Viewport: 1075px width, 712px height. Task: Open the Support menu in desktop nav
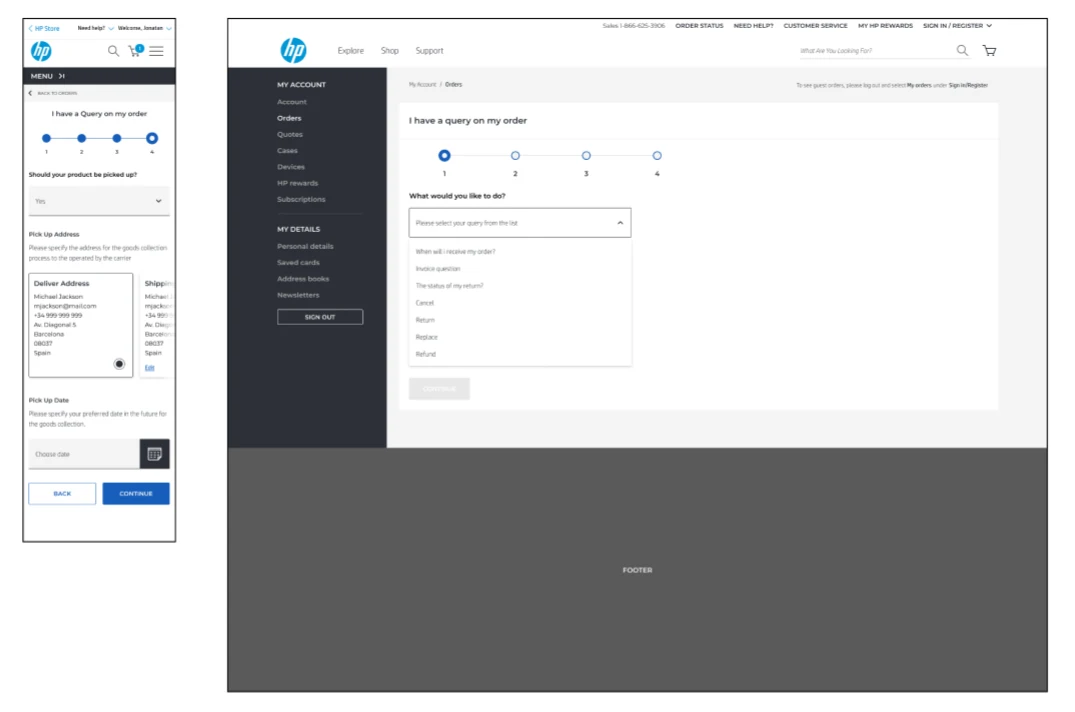[x=429, y=51]
